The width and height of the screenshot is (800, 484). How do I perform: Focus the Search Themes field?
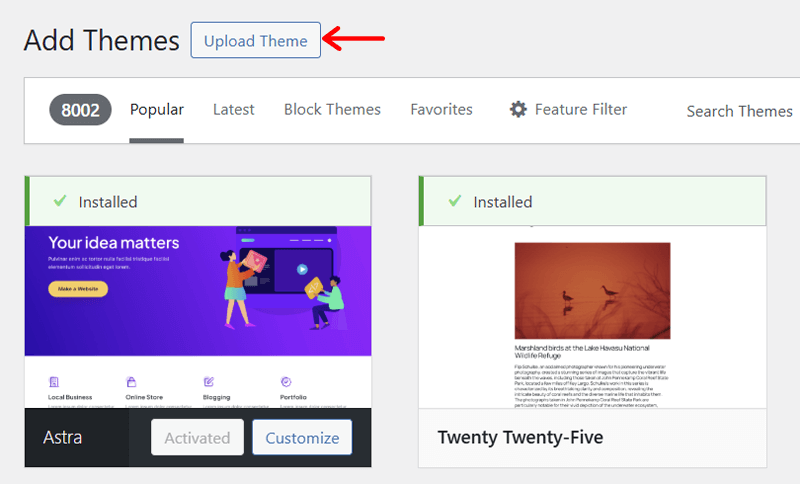click(x=739, y=111)
